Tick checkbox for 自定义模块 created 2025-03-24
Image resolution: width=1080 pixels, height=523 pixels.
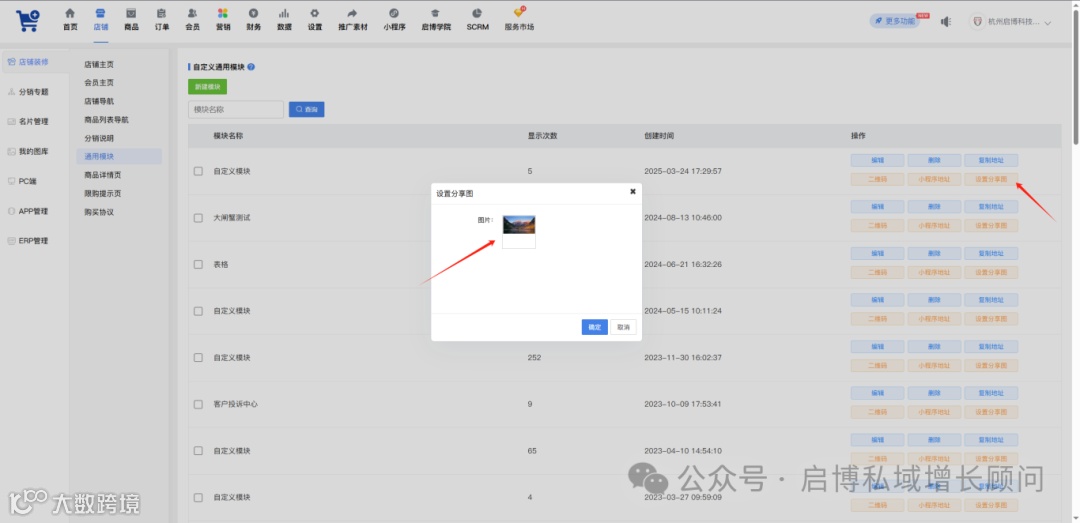click(x=198, y=171)
